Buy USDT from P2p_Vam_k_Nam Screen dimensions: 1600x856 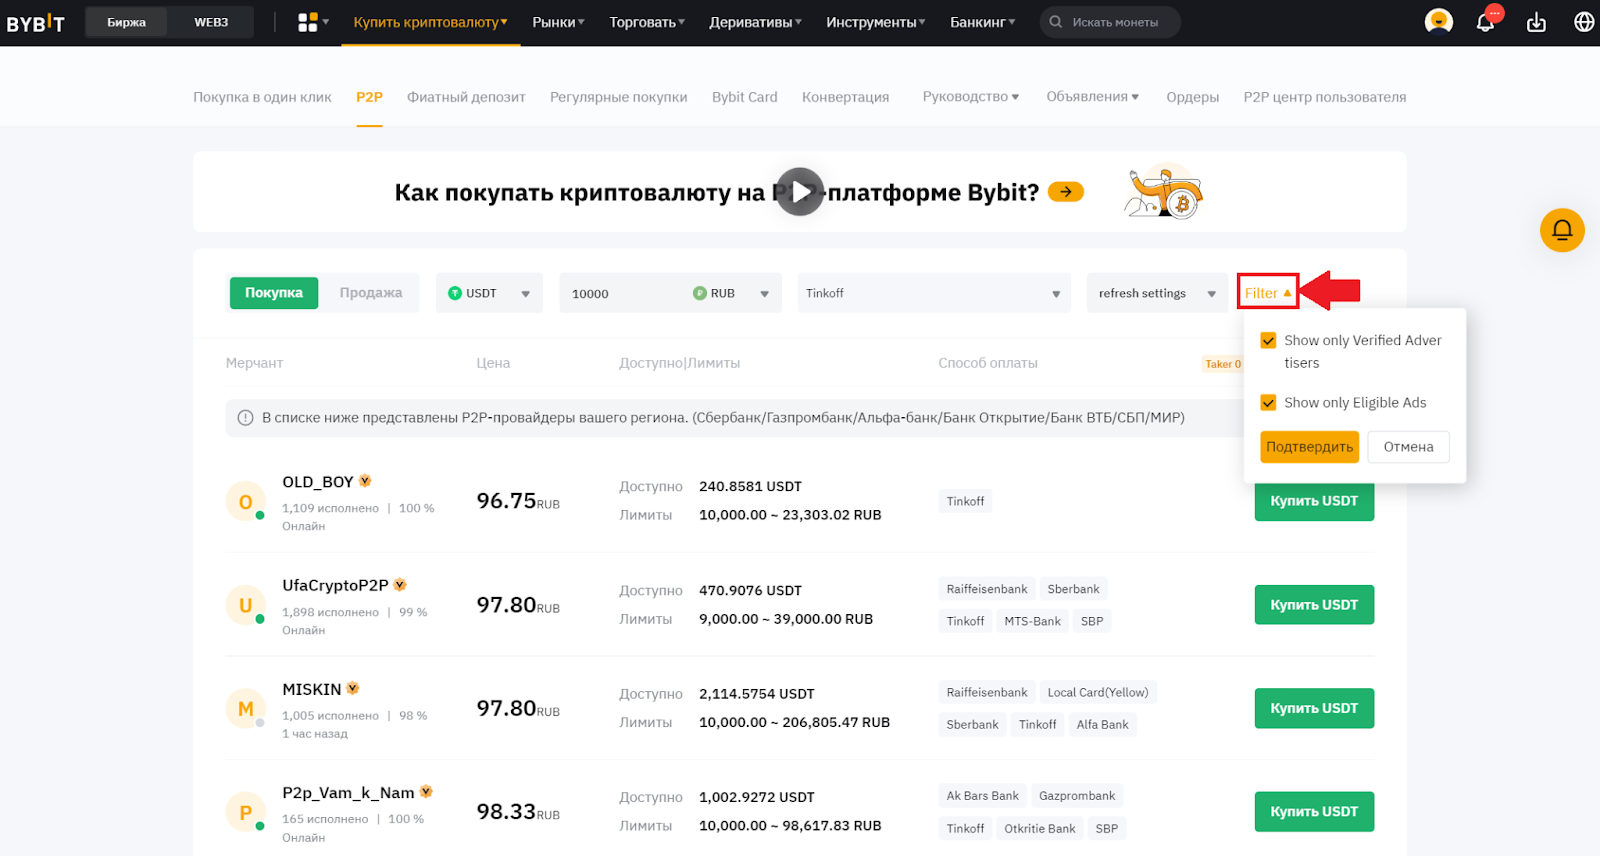pos(1314,812)
